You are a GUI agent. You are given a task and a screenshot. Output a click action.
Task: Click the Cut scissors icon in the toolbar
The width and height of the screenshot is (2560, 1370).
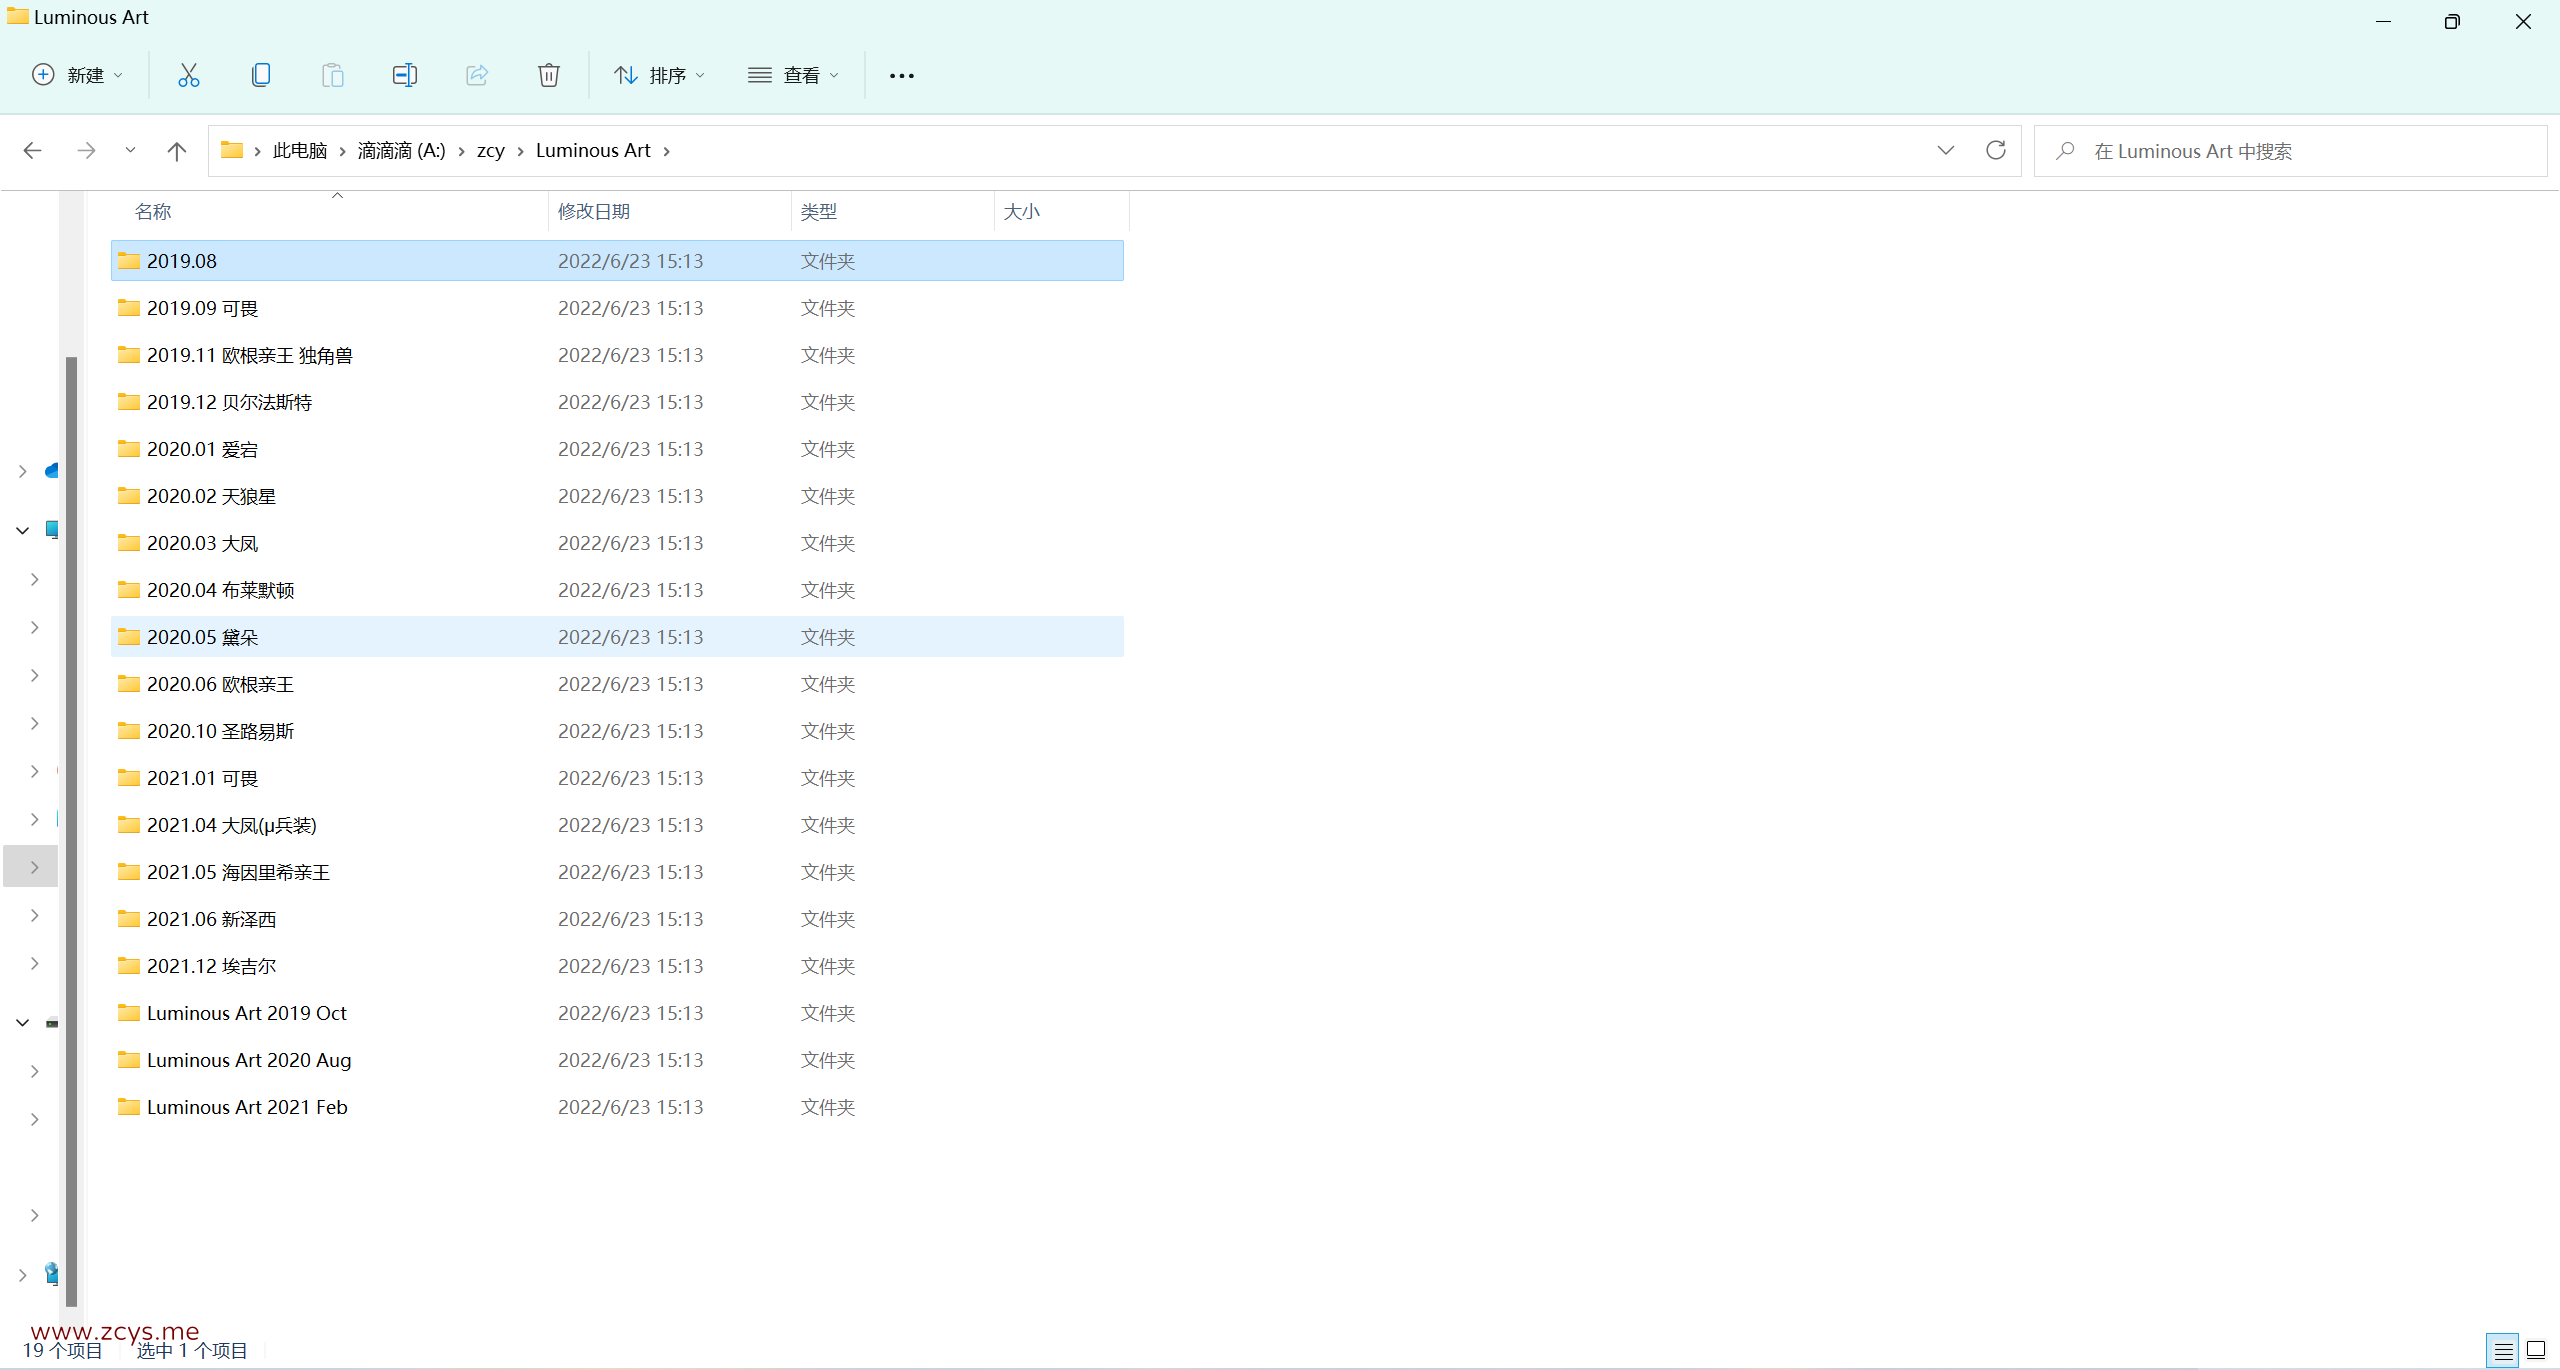point(188,75)
